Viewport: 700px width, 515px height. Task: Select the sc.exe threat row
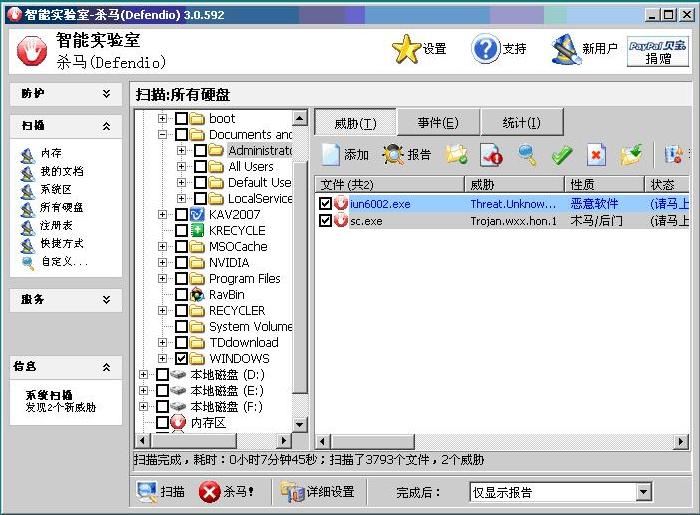(x=502, y=220)
